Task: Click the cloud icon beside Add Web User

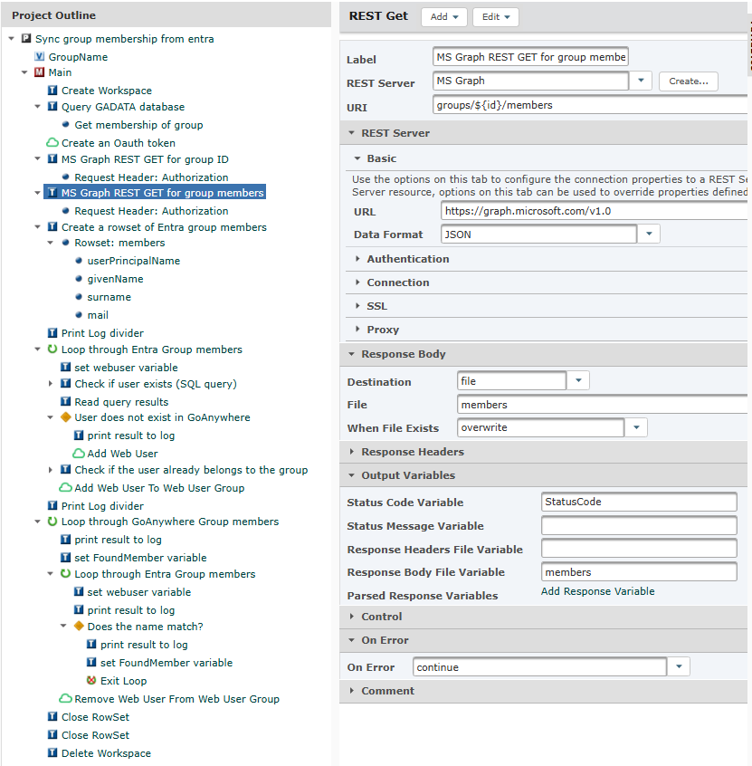Action: pyautogui.click(x=78, y=453)
